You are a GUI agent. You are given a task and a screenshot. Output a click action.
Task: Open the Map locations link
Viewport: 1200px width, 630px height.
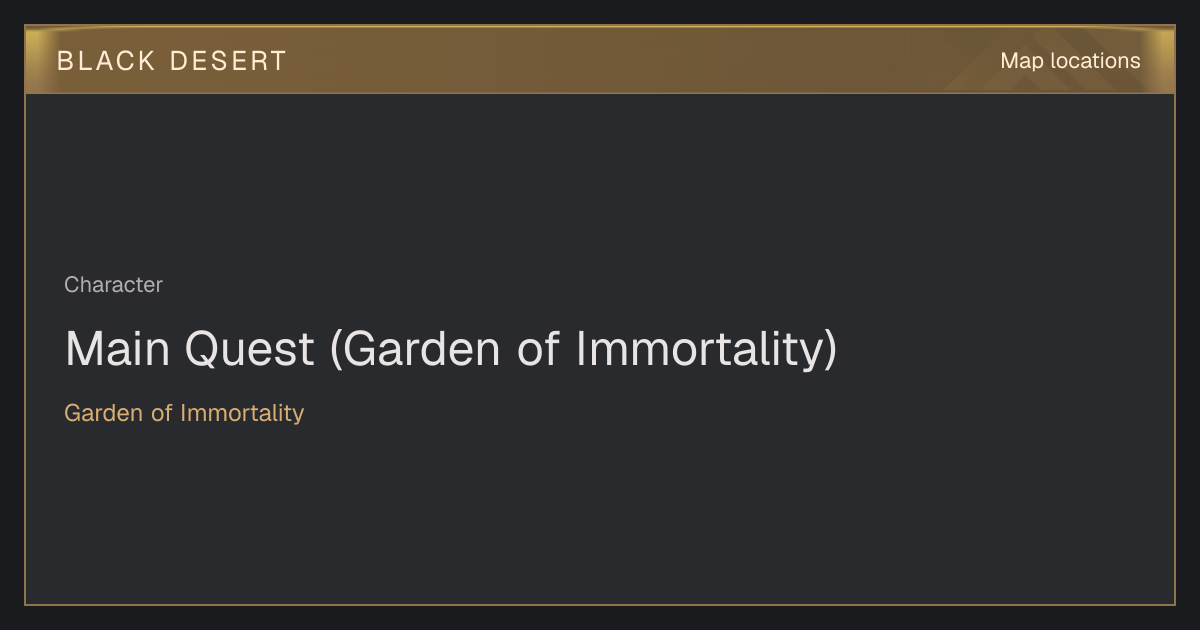[1070, 61]
